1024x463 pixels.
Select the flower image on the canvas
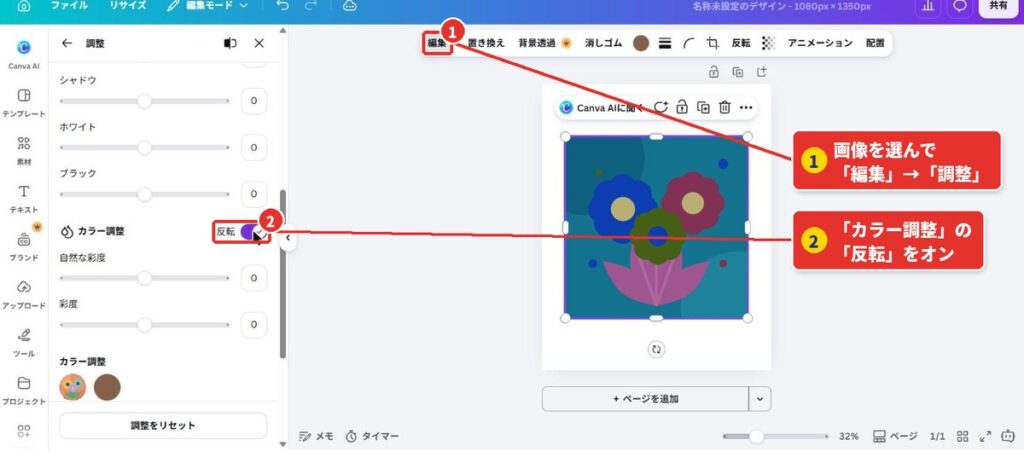(x=656, y=227)
